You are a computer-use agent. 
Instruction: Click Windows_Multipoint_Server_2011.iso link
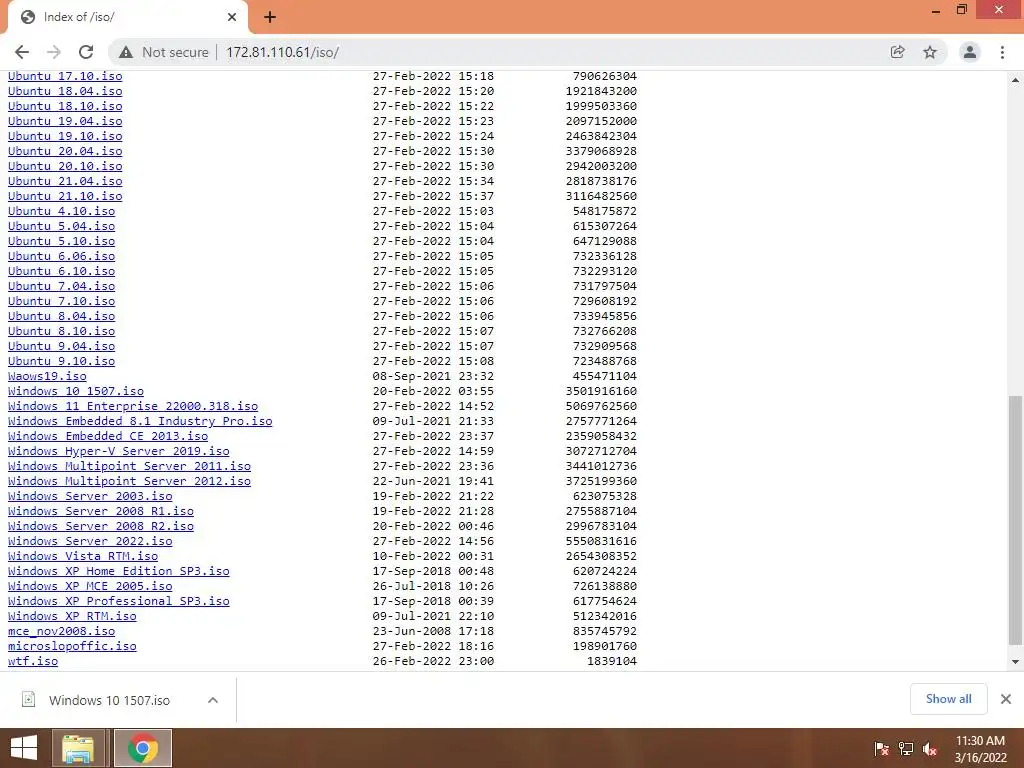129,467
